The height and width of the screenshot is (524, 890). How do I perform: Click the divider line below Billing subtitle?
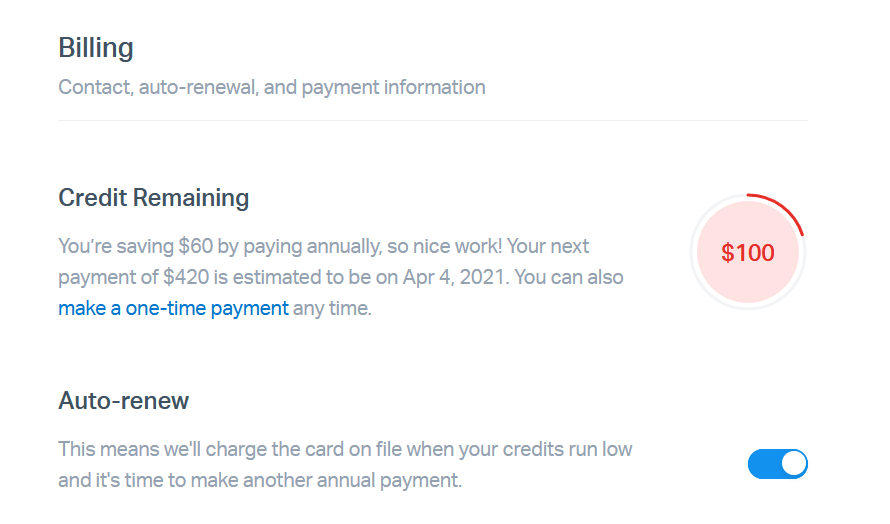pyautogui.click(x=432, y=121)
